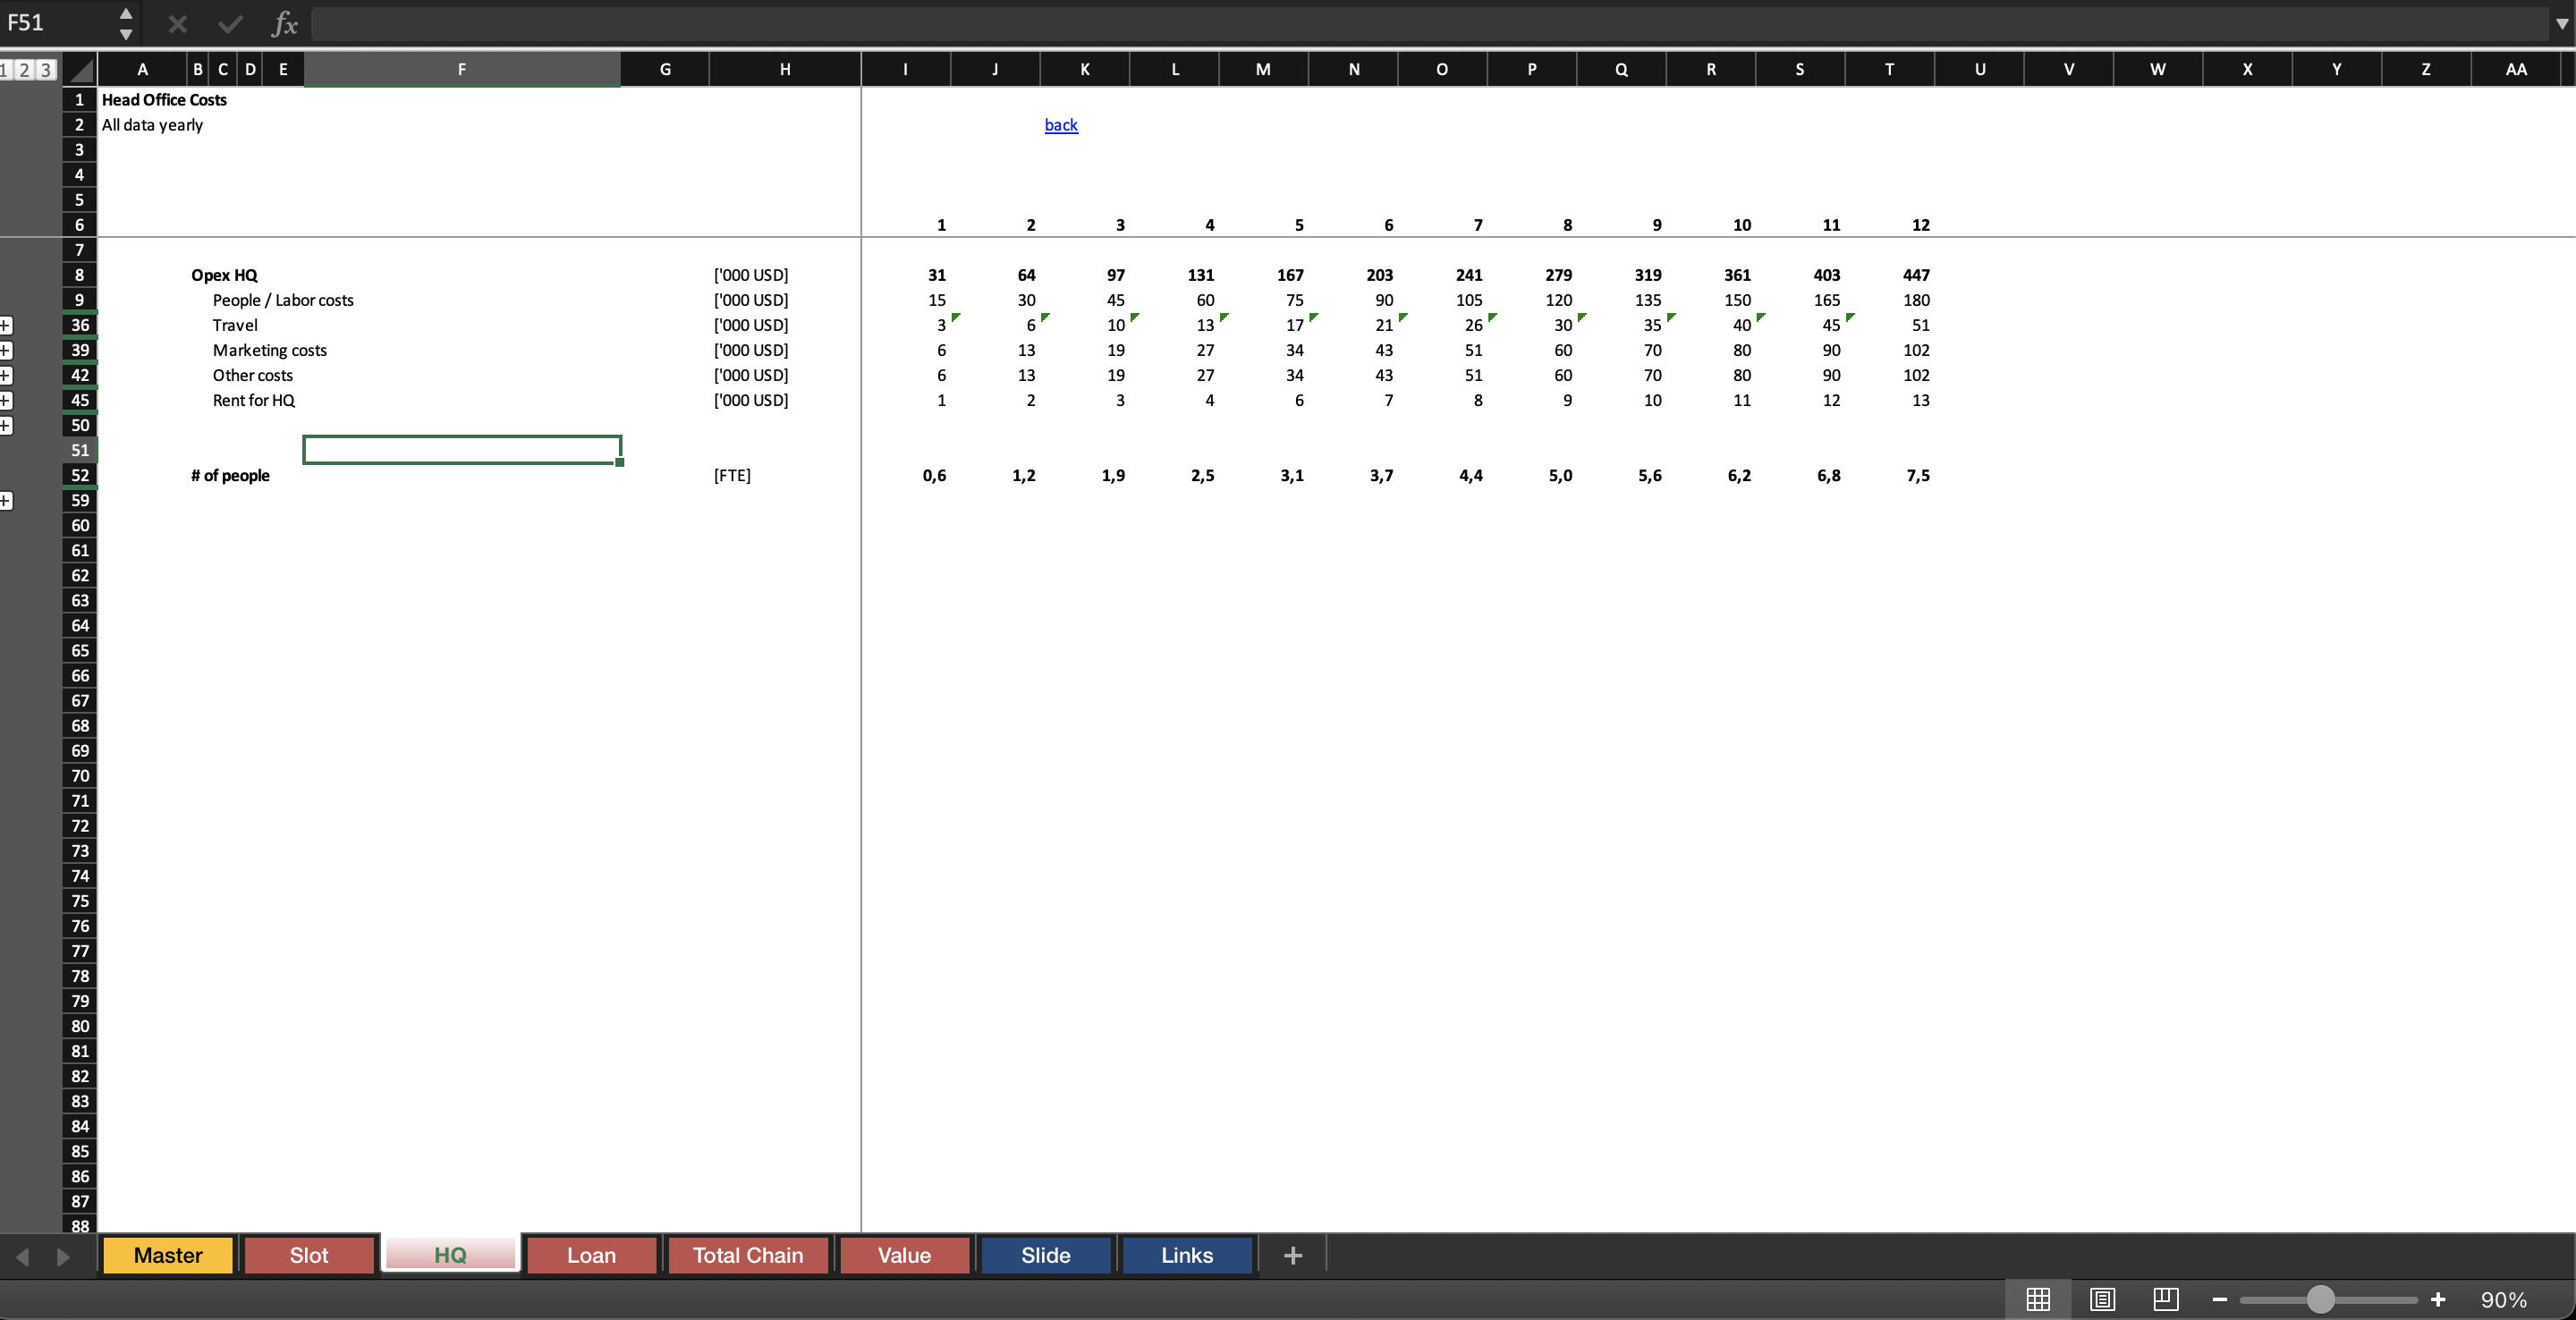The image size is (2576, 1320).
Task: Zoom out with the minus button
Action: [2220, 1299]
